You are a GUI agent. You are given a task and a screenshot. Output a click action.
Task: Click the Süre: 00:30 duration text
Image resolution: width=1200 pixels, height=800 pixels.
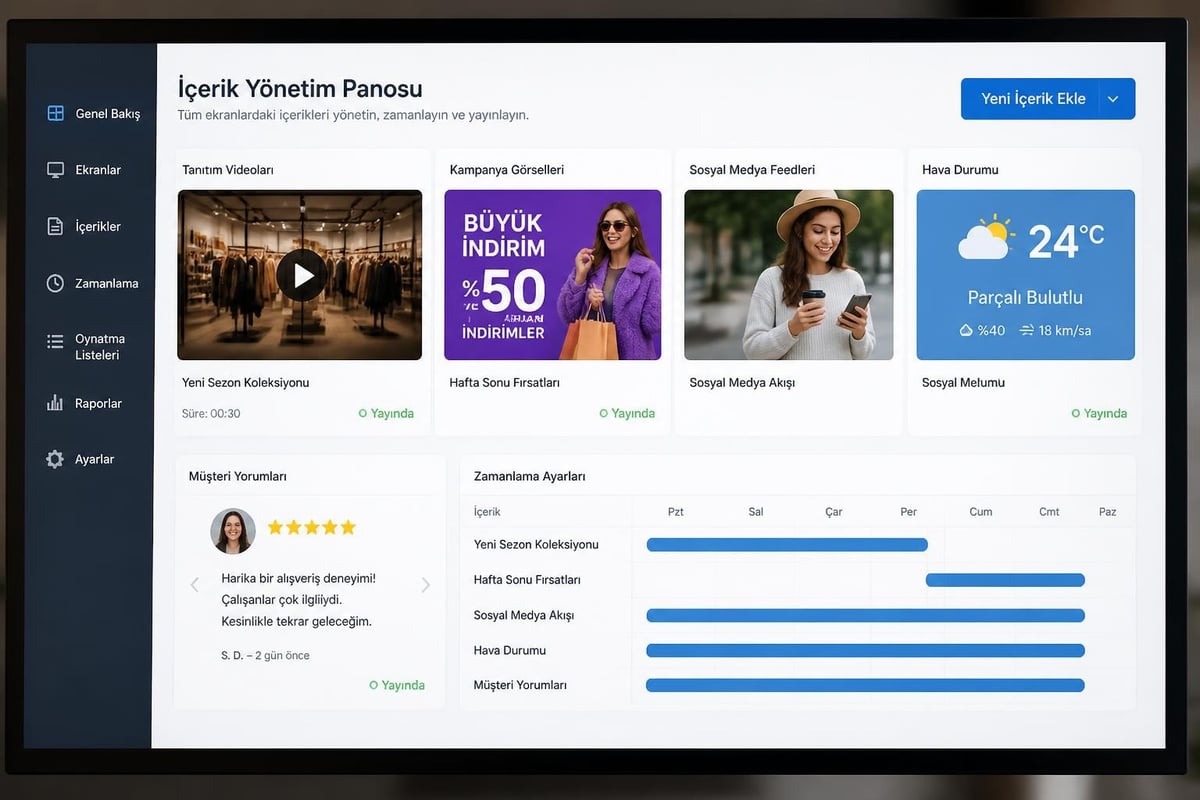point(211,413)
